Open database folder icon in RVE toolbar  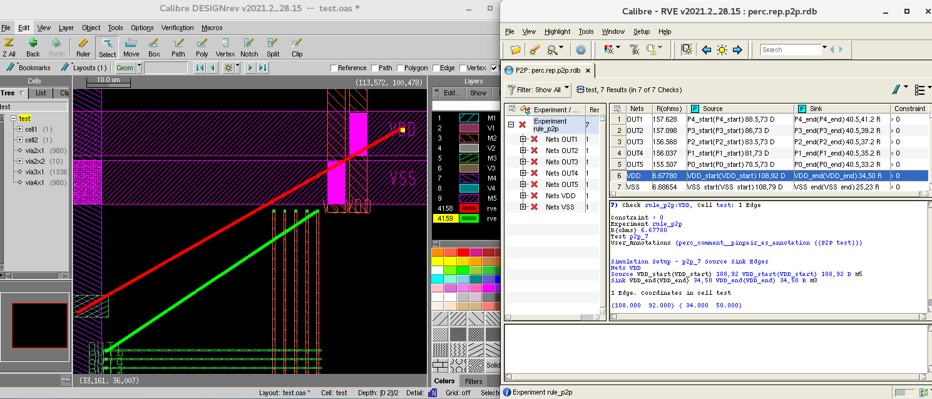515,50
